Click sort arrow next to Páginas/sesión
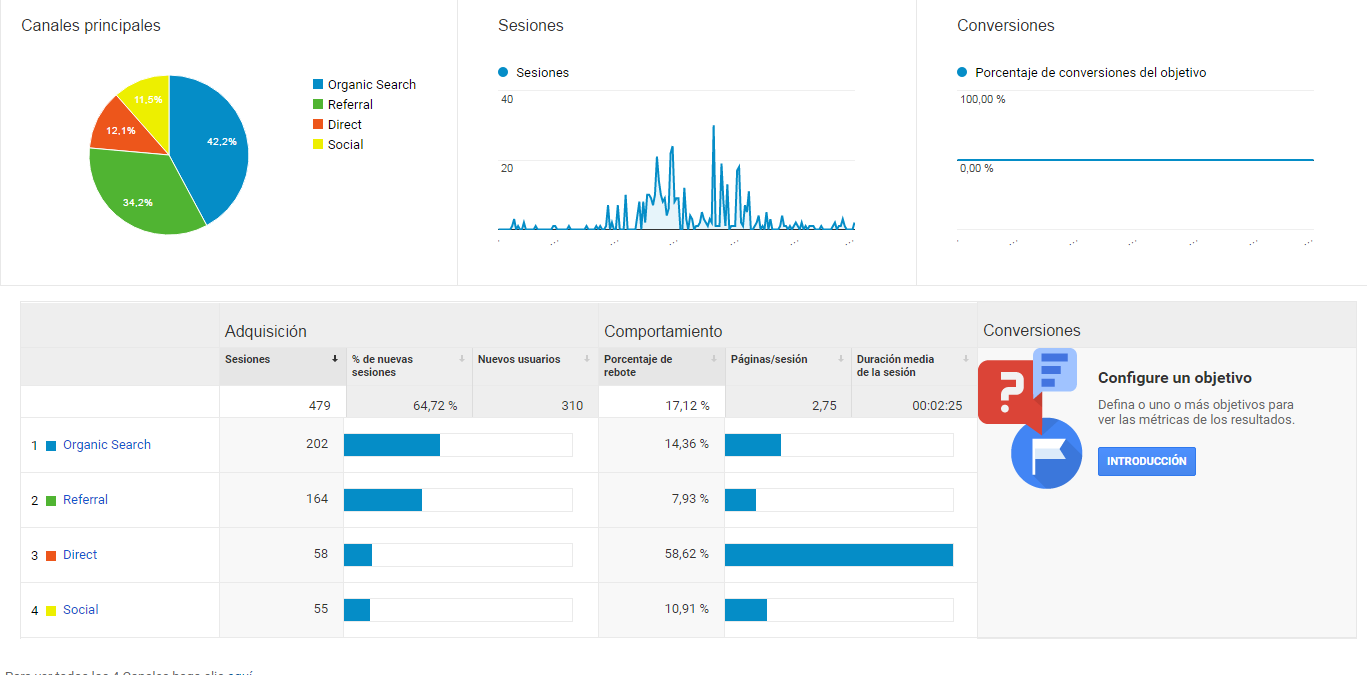 (x=840, y=359)
